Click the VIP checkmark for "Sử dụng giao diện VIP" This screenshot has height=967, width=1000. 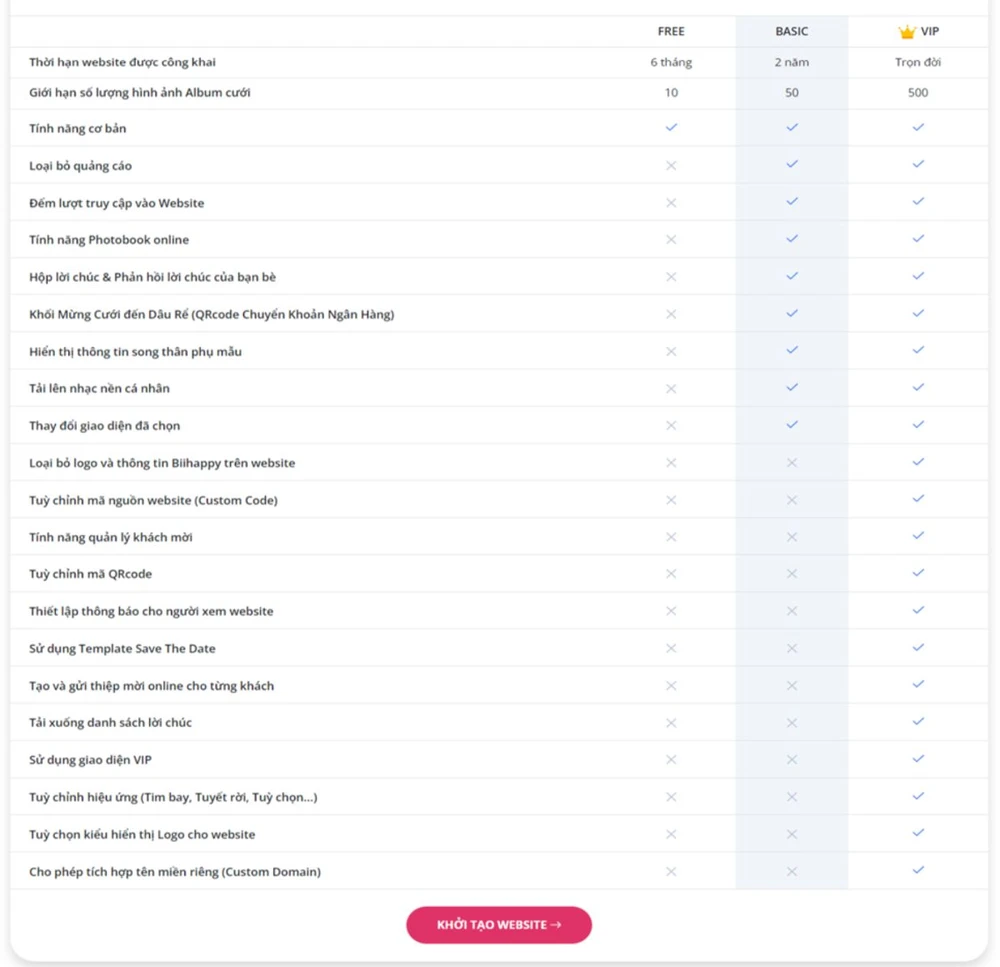click(x=917, y=759)
